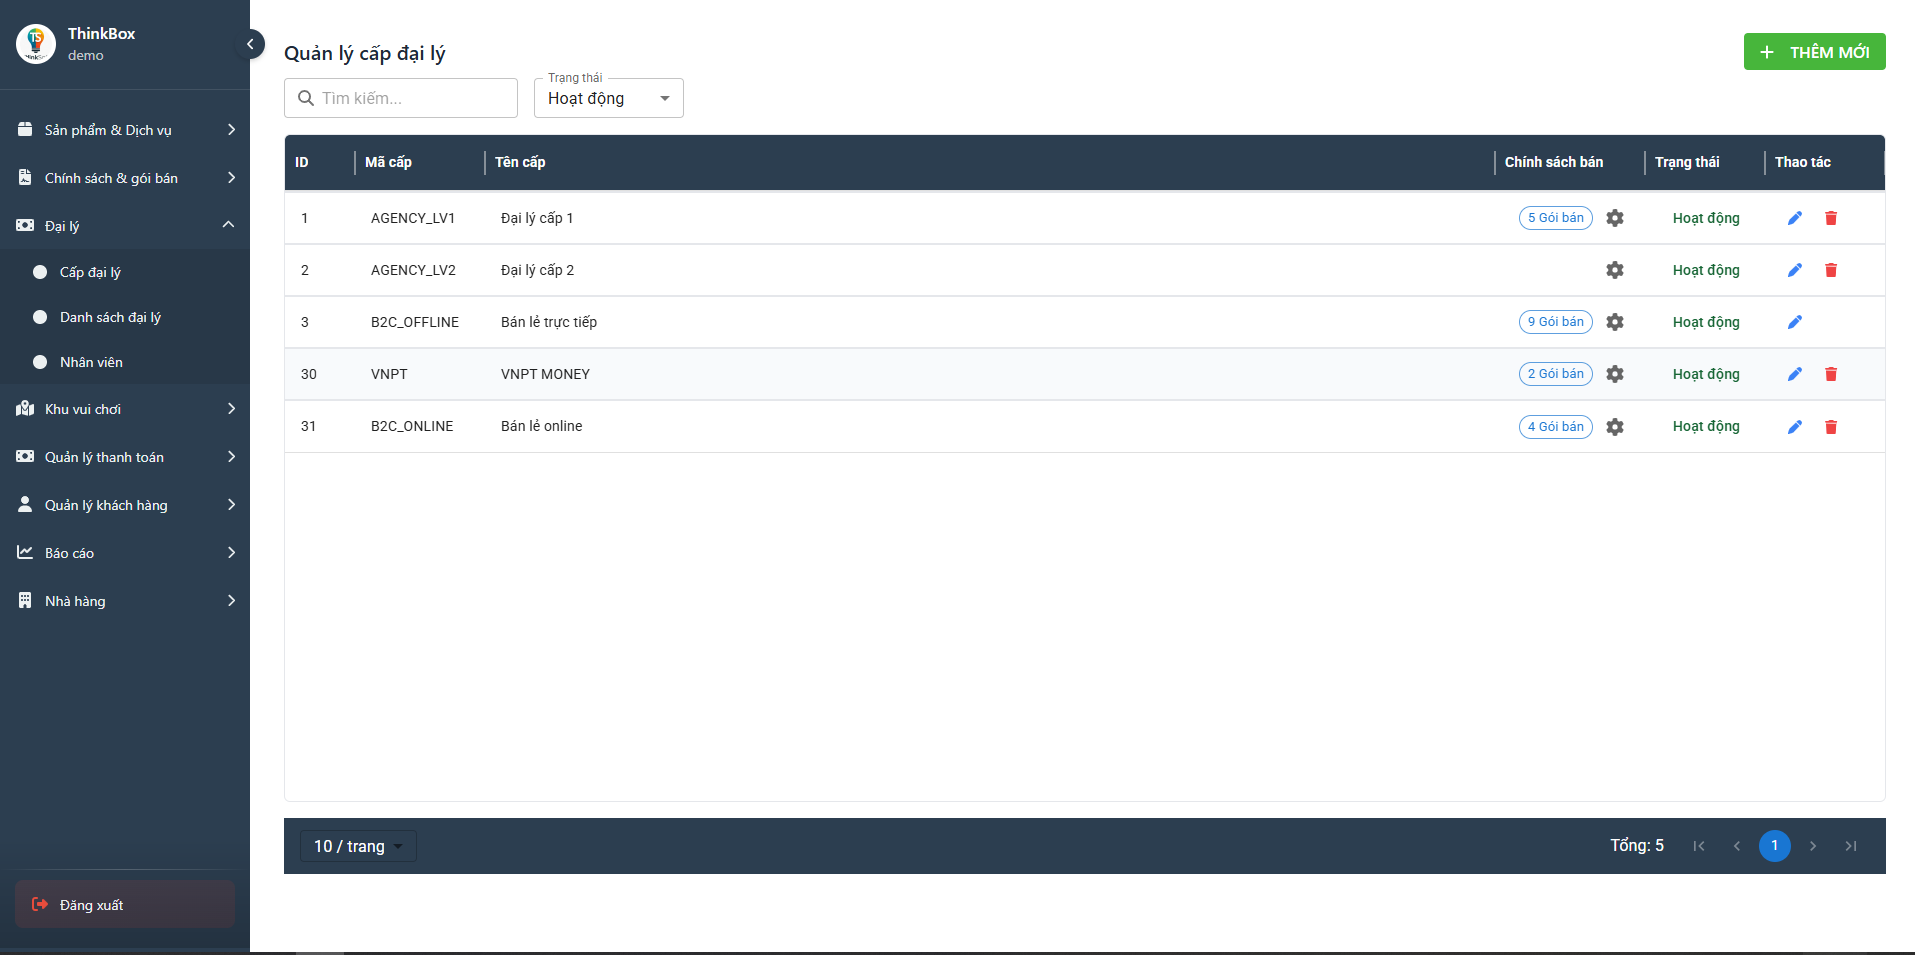Click the THÊM MỚI button
The height and width of the screenshot is (955, 1915).
pyautogui.click(x=1814, y=52)
